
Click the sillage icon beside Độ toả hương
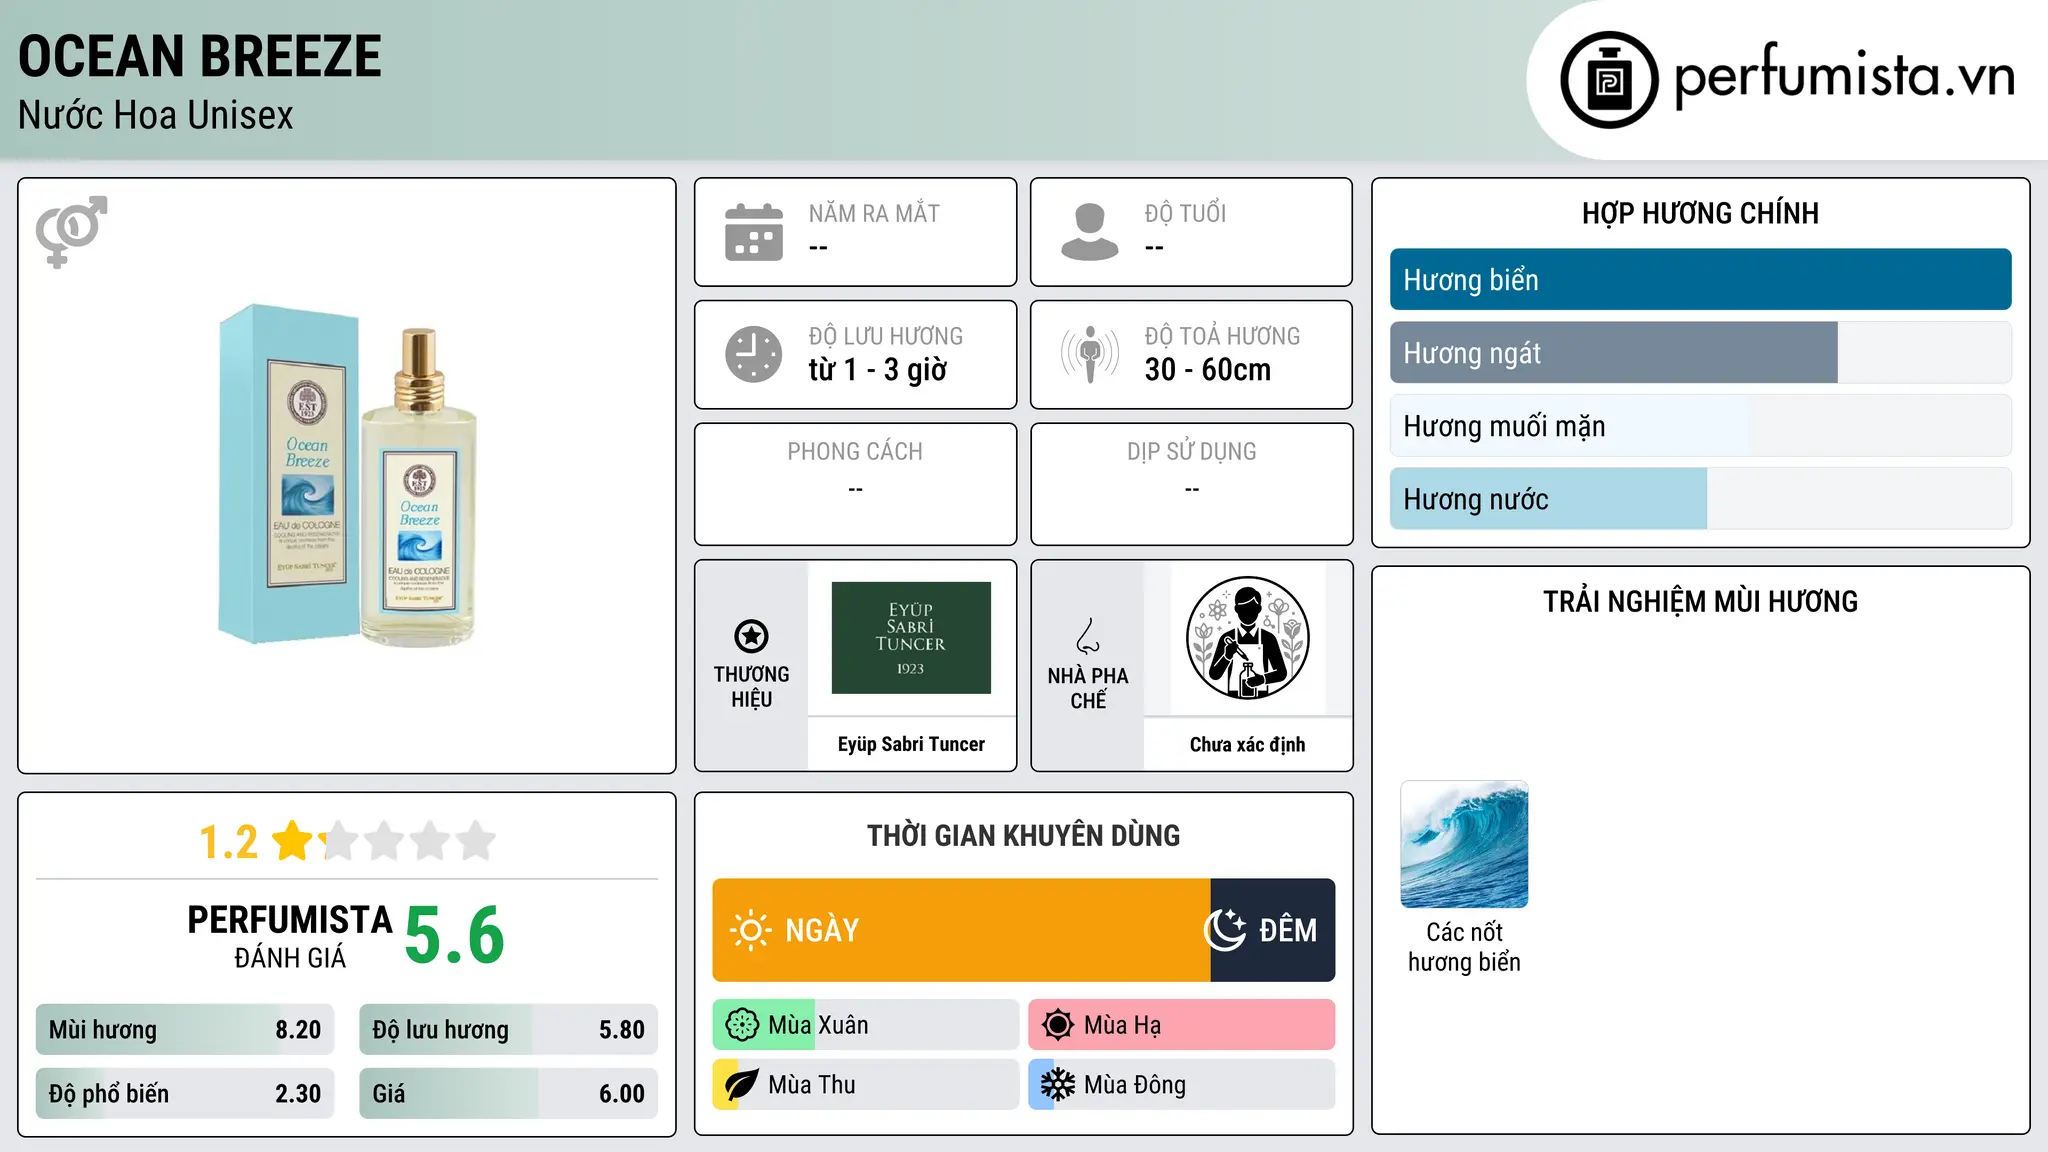1090,354
